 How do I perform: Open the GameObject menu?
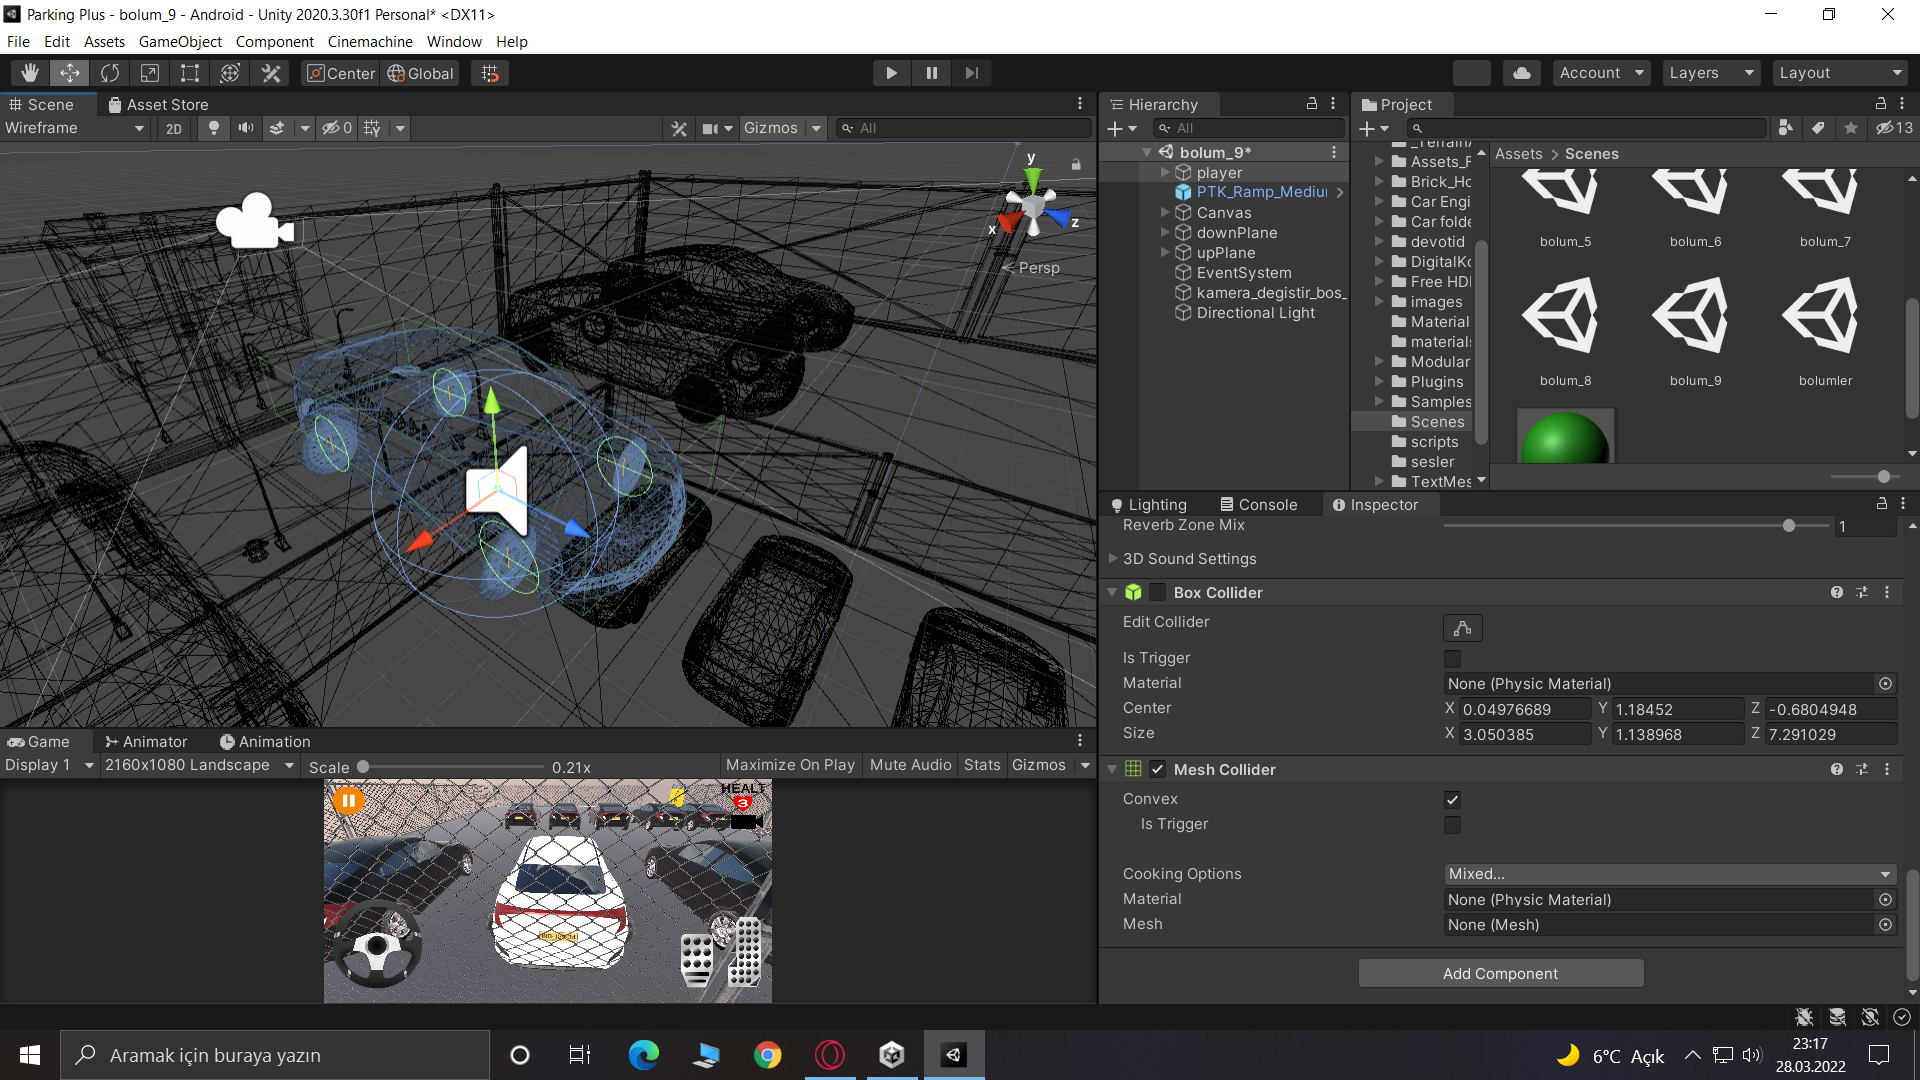[180, 42]
